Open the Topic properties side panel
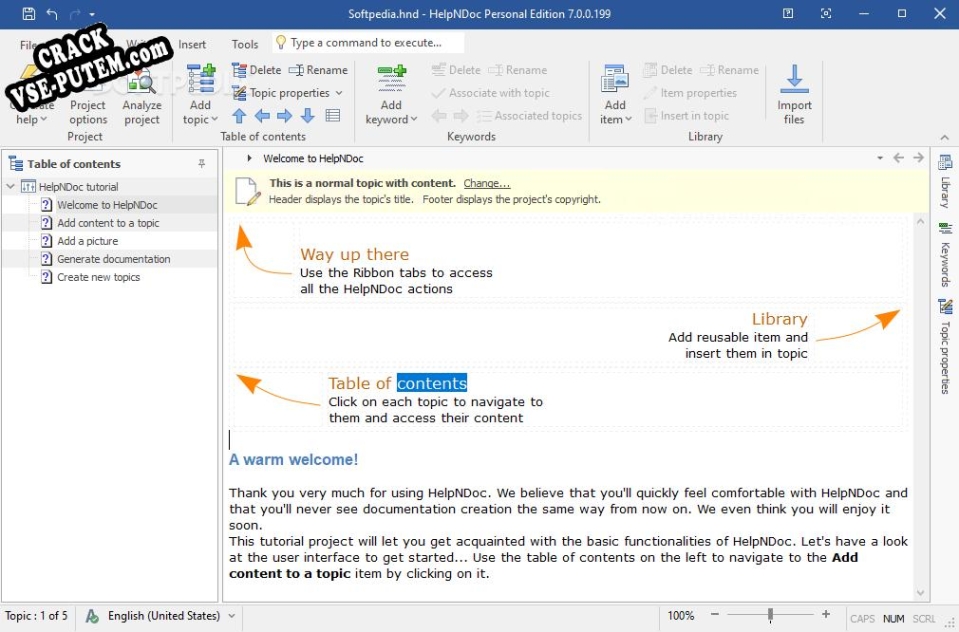Image resolution: width=959 pixels, height=632 pixels. [x=945, y=346]
